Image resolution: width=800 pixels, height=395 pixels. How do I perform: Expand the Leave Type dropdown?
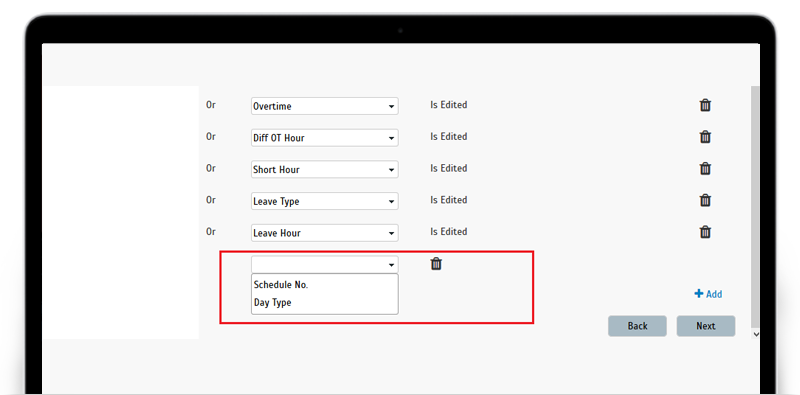[x=324, y=201]
